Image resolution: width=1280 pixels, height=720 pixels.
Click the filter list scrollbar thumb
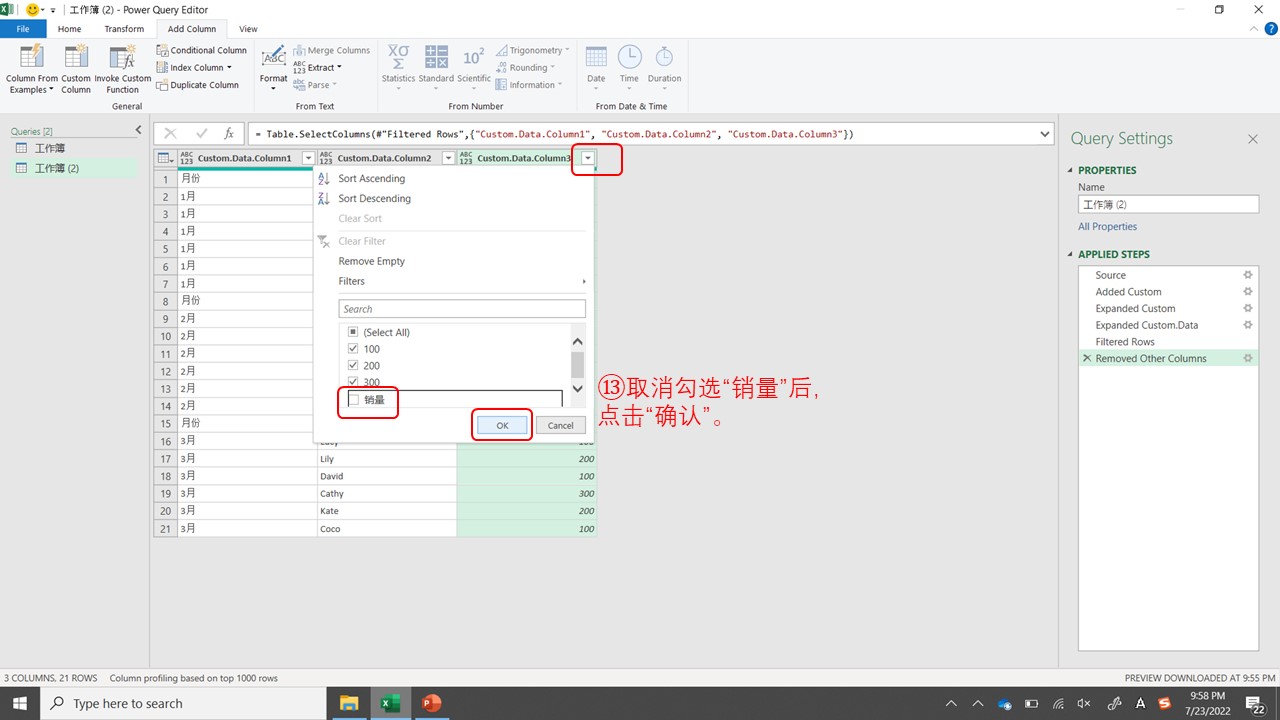(577, 364)
